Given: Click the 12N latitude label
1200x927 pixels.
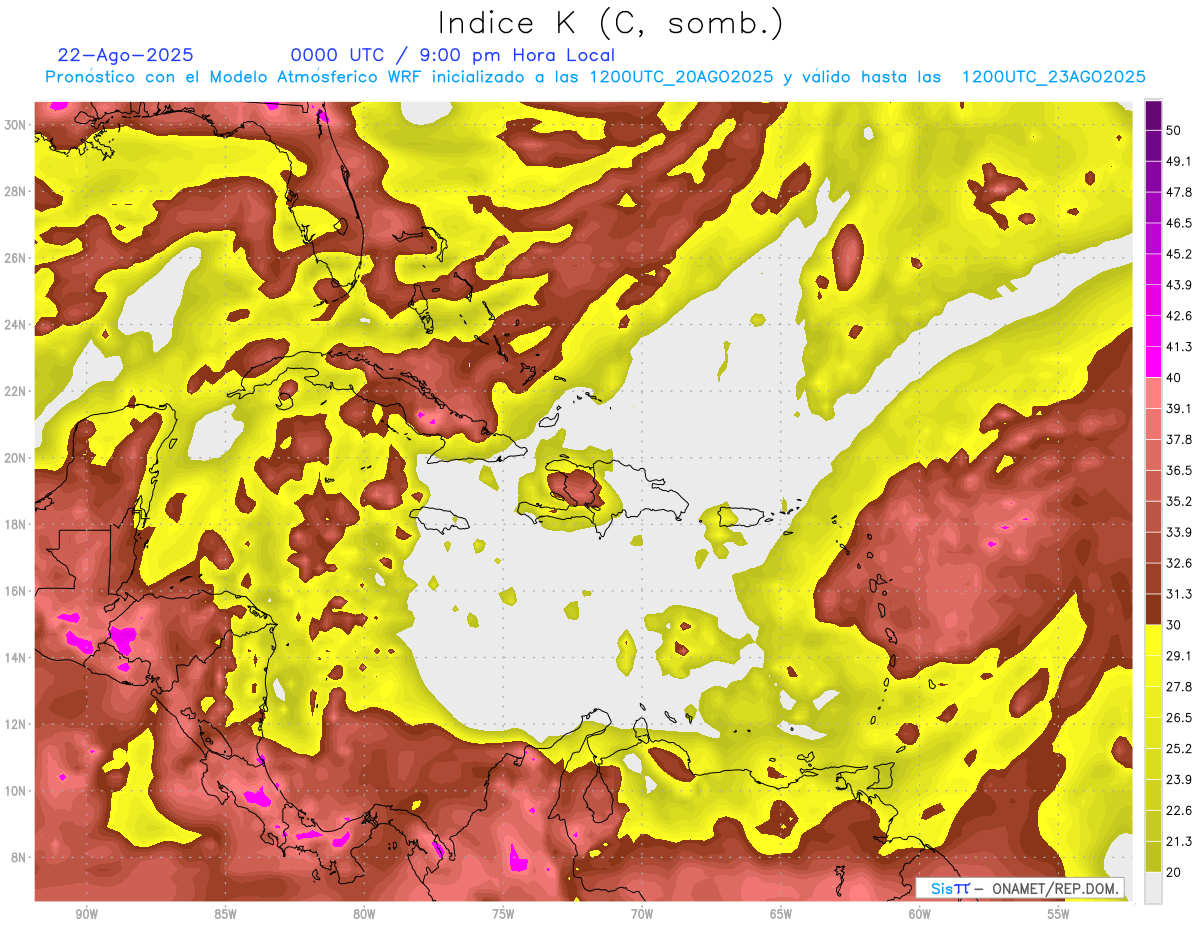Looking at the screenshot, I should pyautogui.click(x=16, y=724).
